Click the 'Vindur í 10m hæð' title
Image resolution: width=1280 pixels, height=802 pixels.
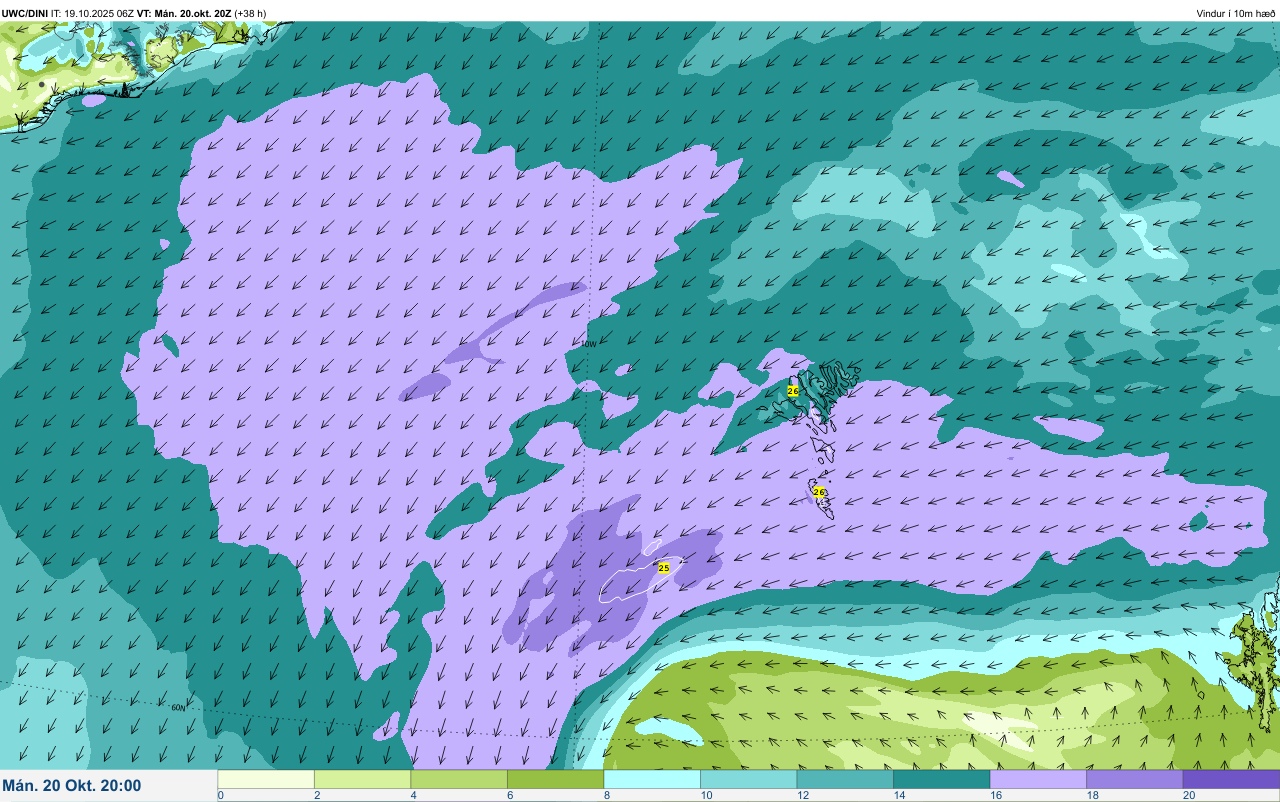pos(1236,13)
